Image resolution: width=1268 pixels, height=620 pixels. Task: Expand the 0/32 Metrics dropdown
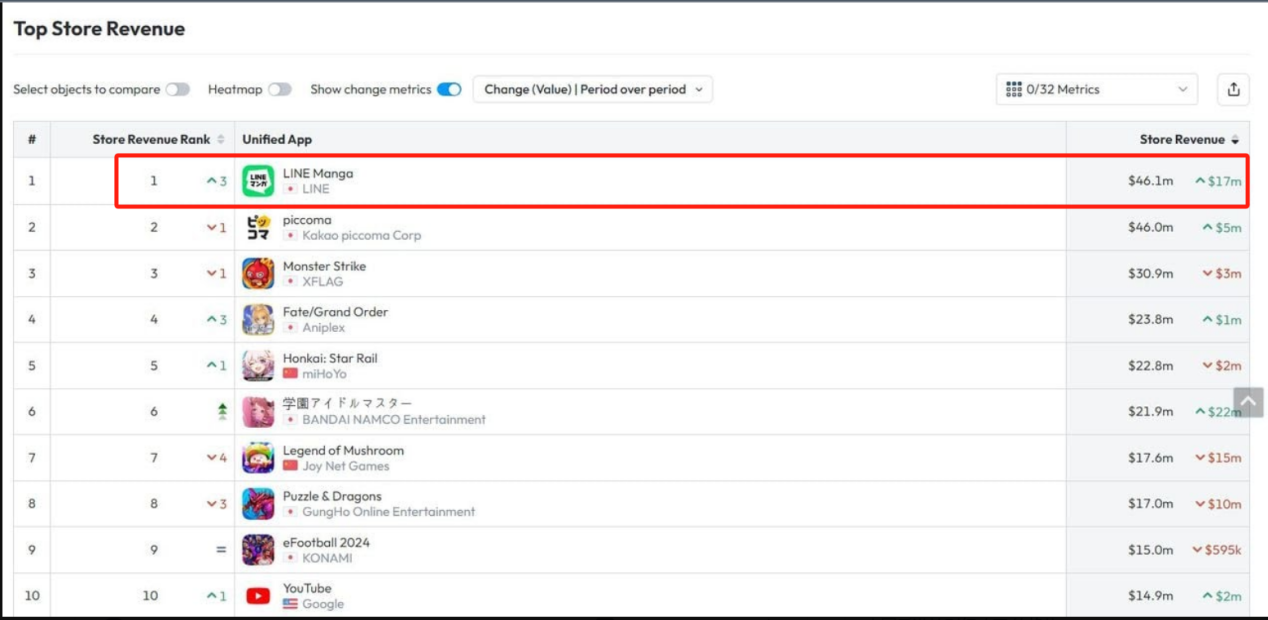pyautogui.click(x=1097, y=89)
